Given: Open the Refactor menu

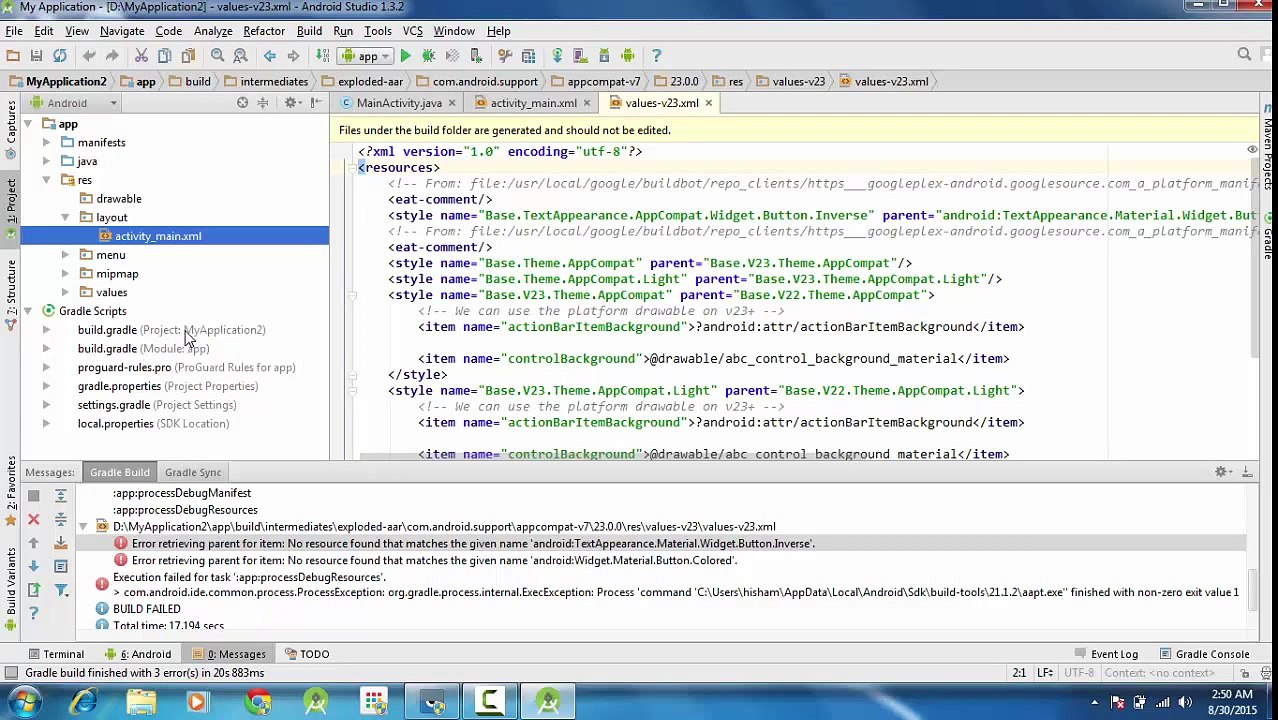Looking at the screenshot, I should [264, 31].
